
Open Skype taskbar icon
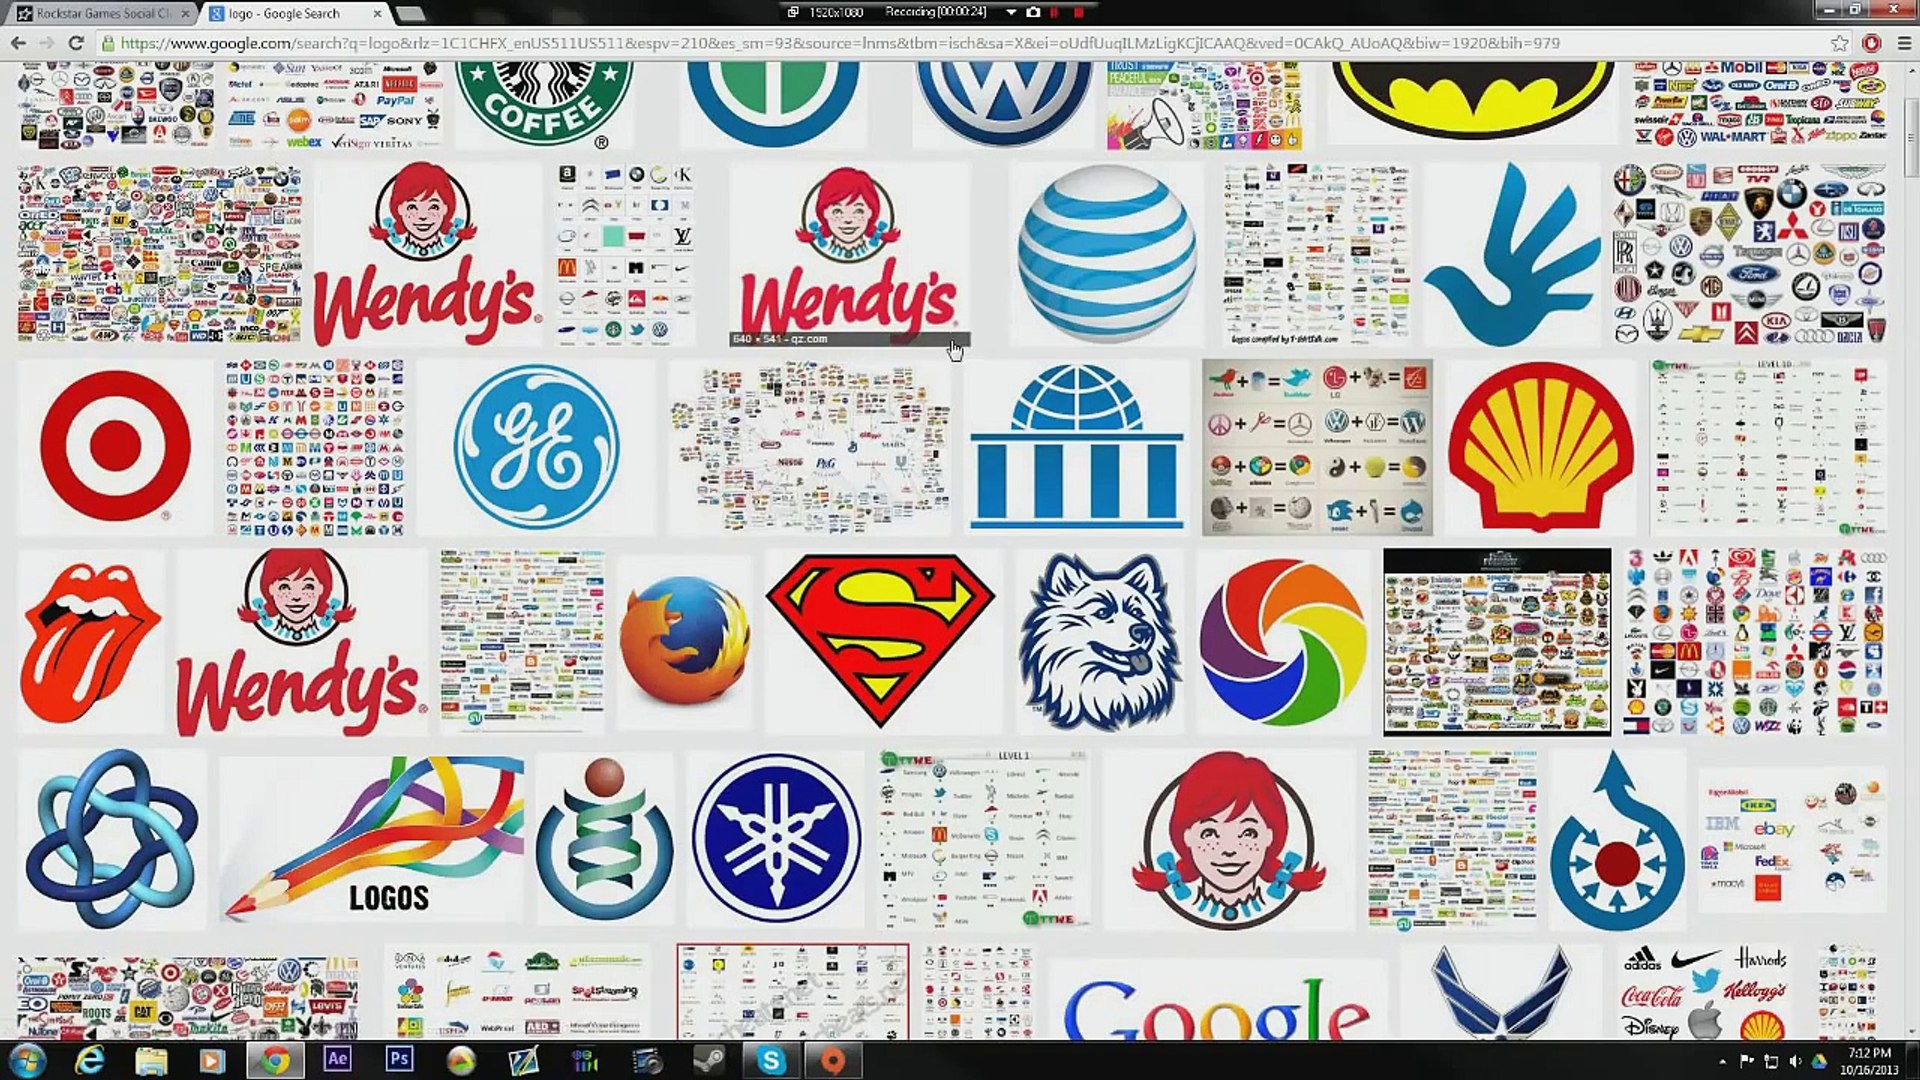[771, 1060]
